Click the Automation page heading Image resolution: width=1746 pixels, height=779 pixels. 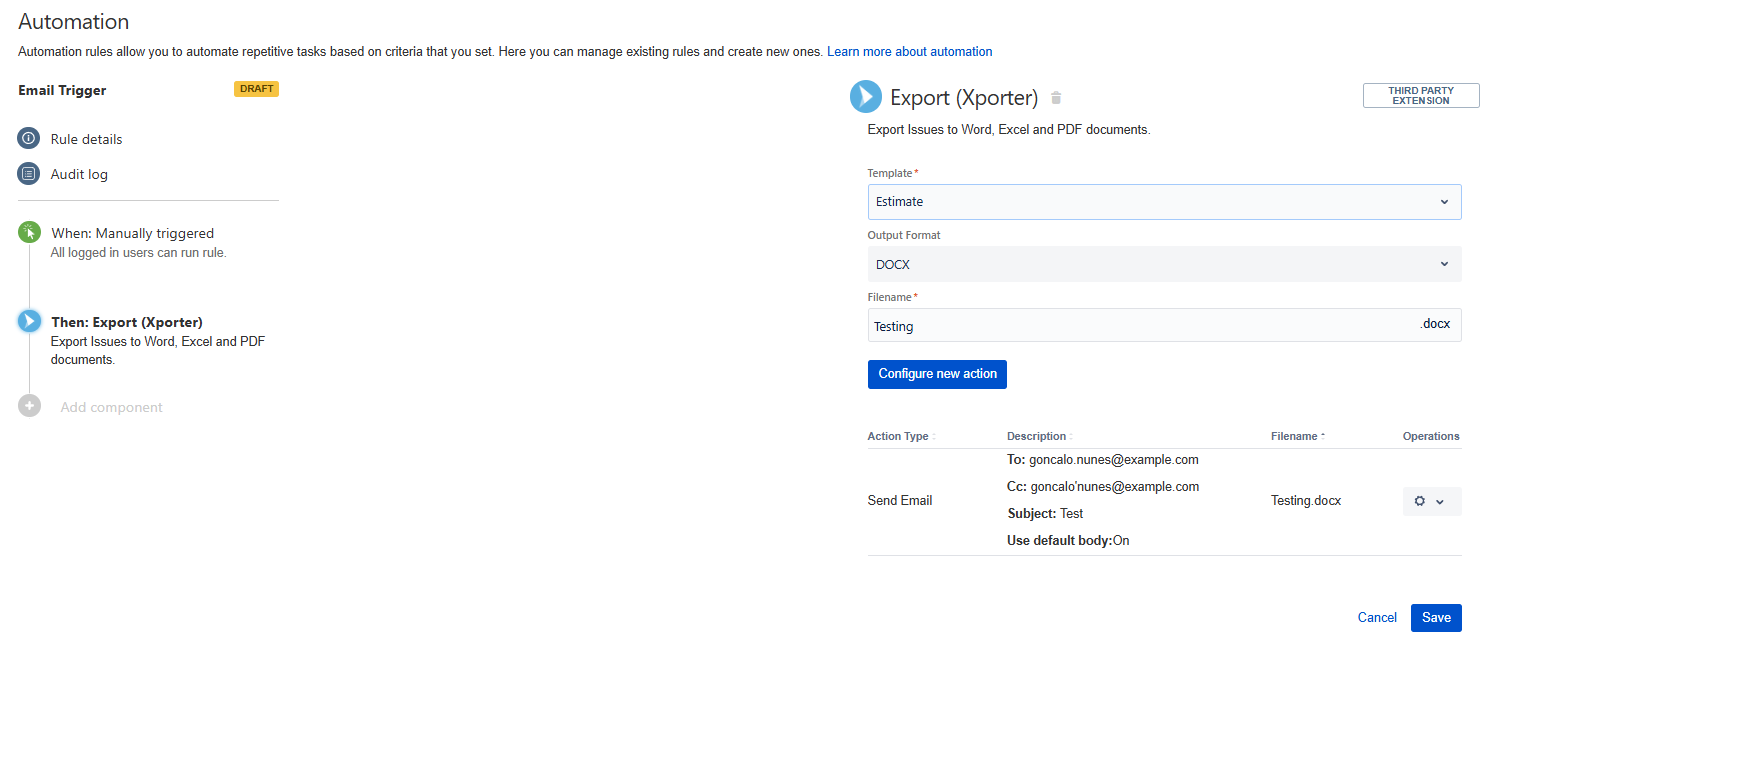(74, 22)
